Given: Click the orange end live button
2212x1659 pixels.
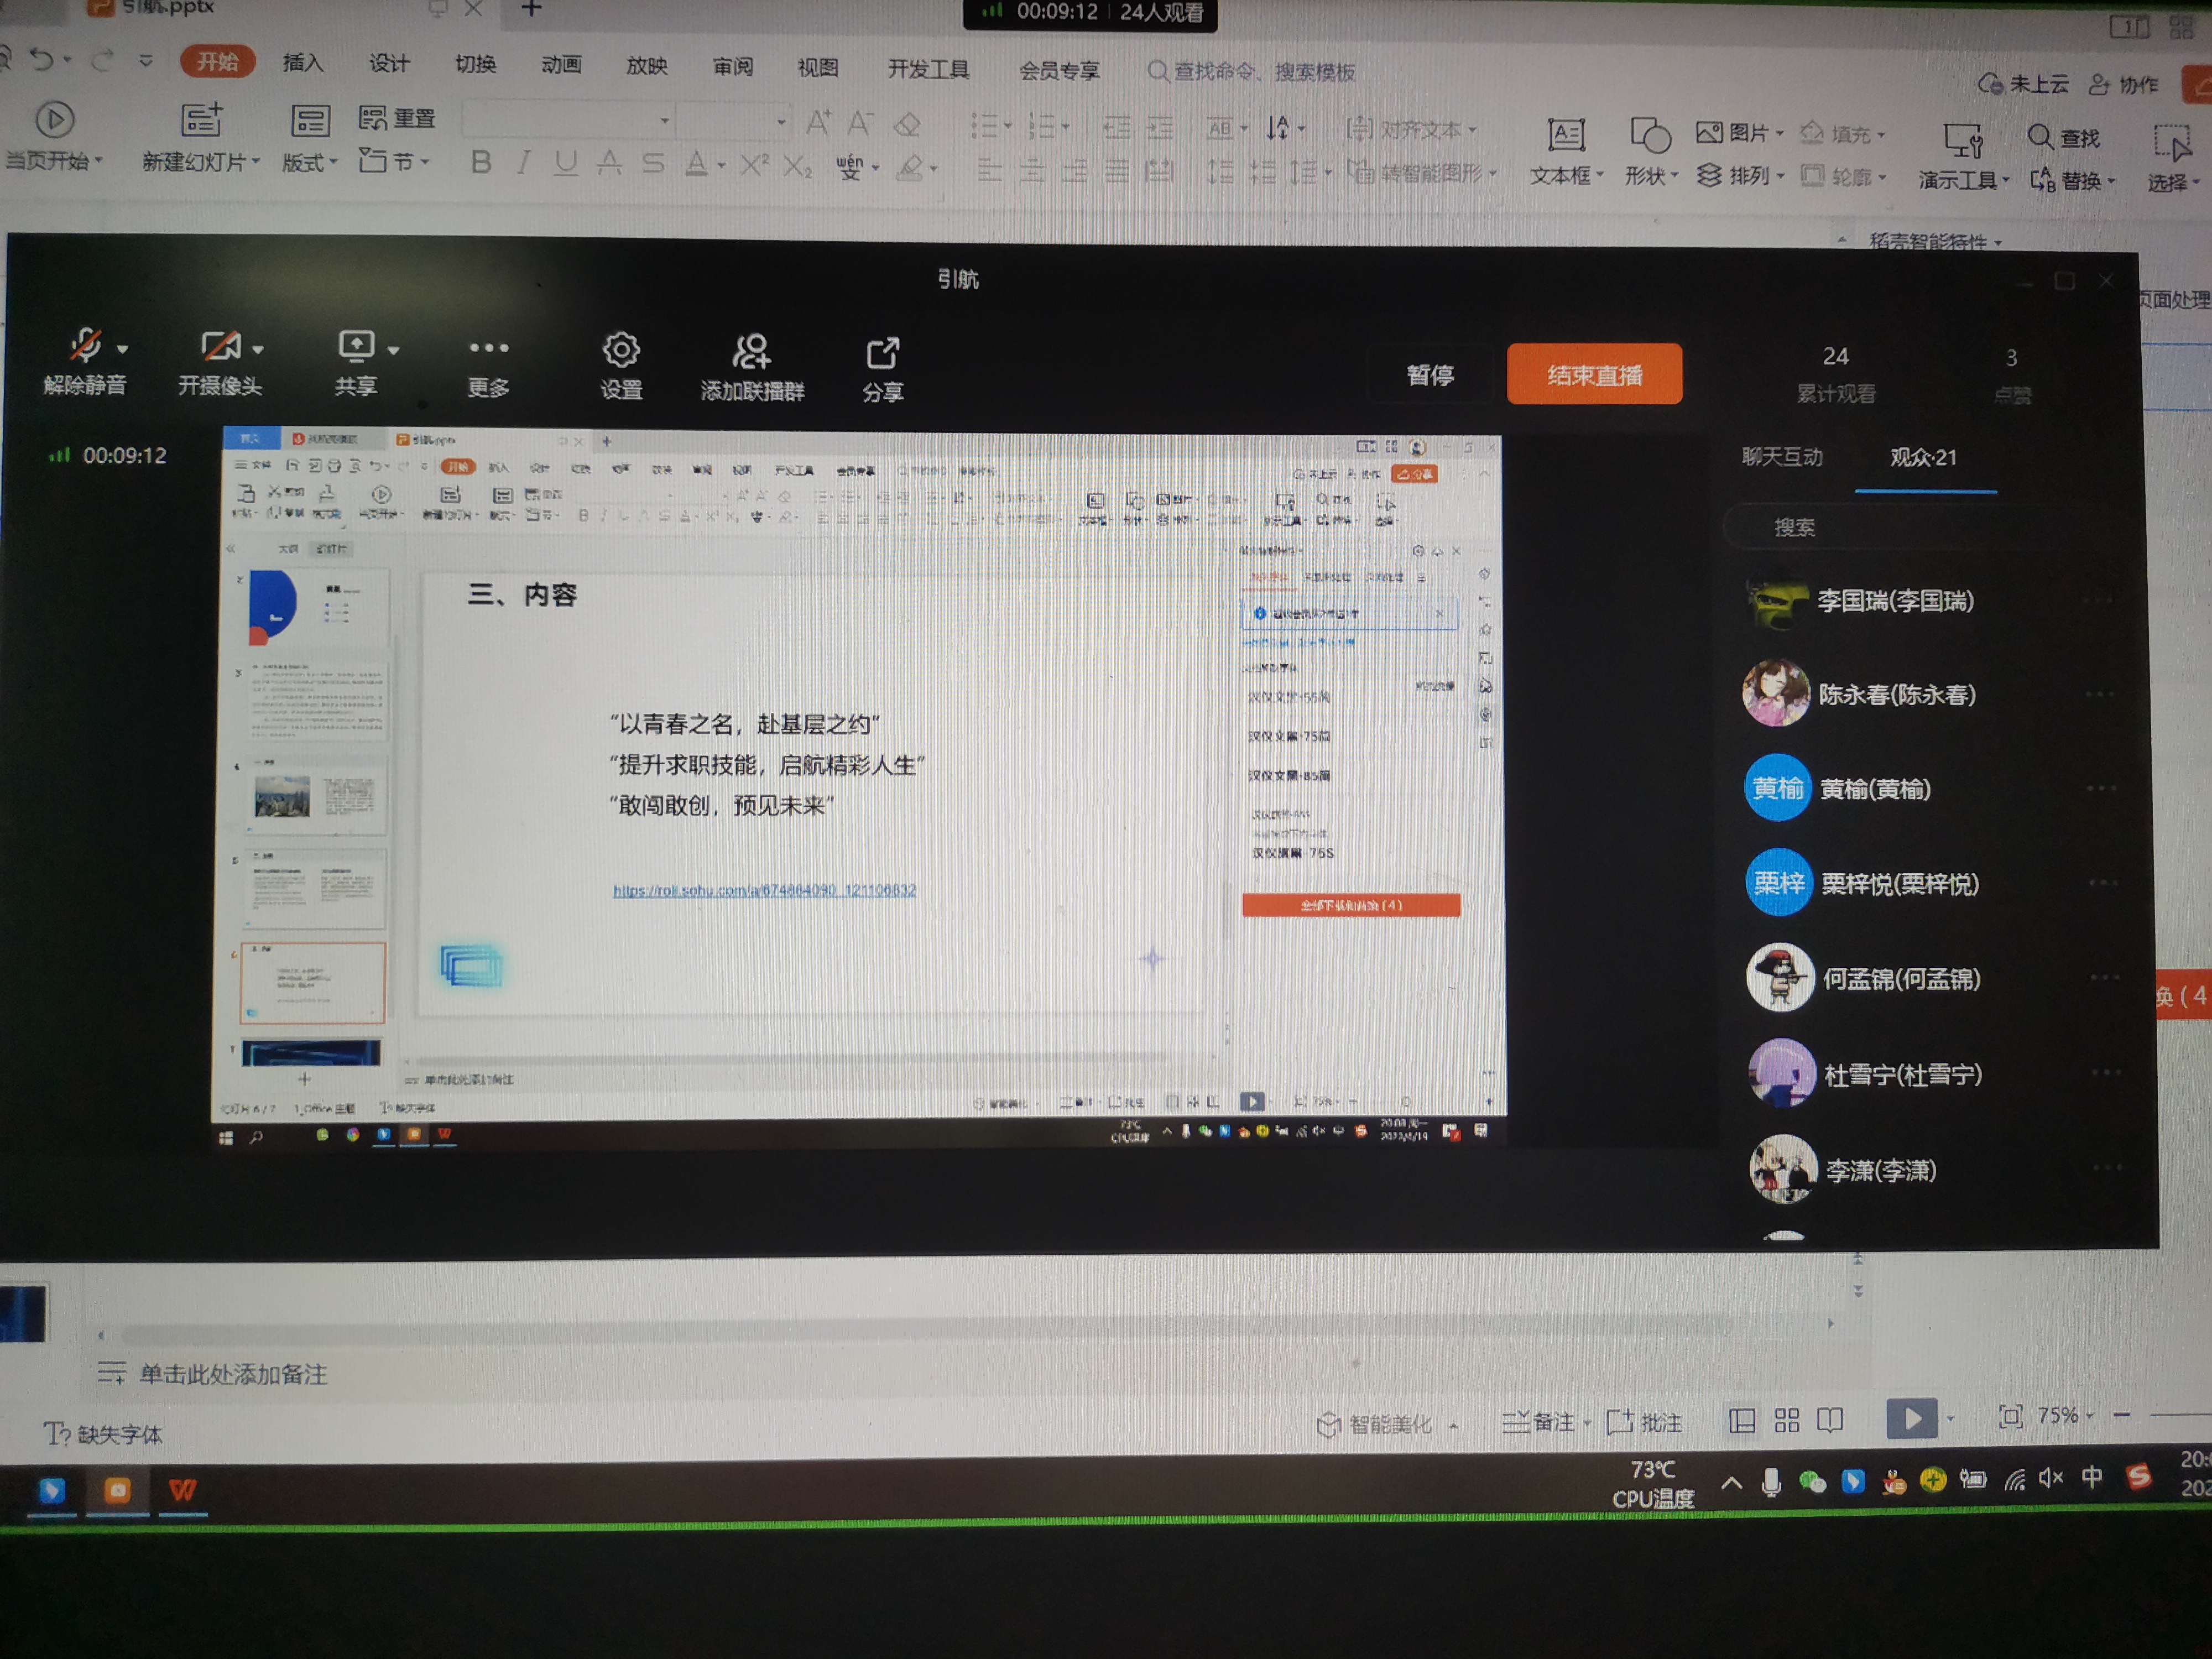Looking at the screenshot, I should click(1594, 375).
